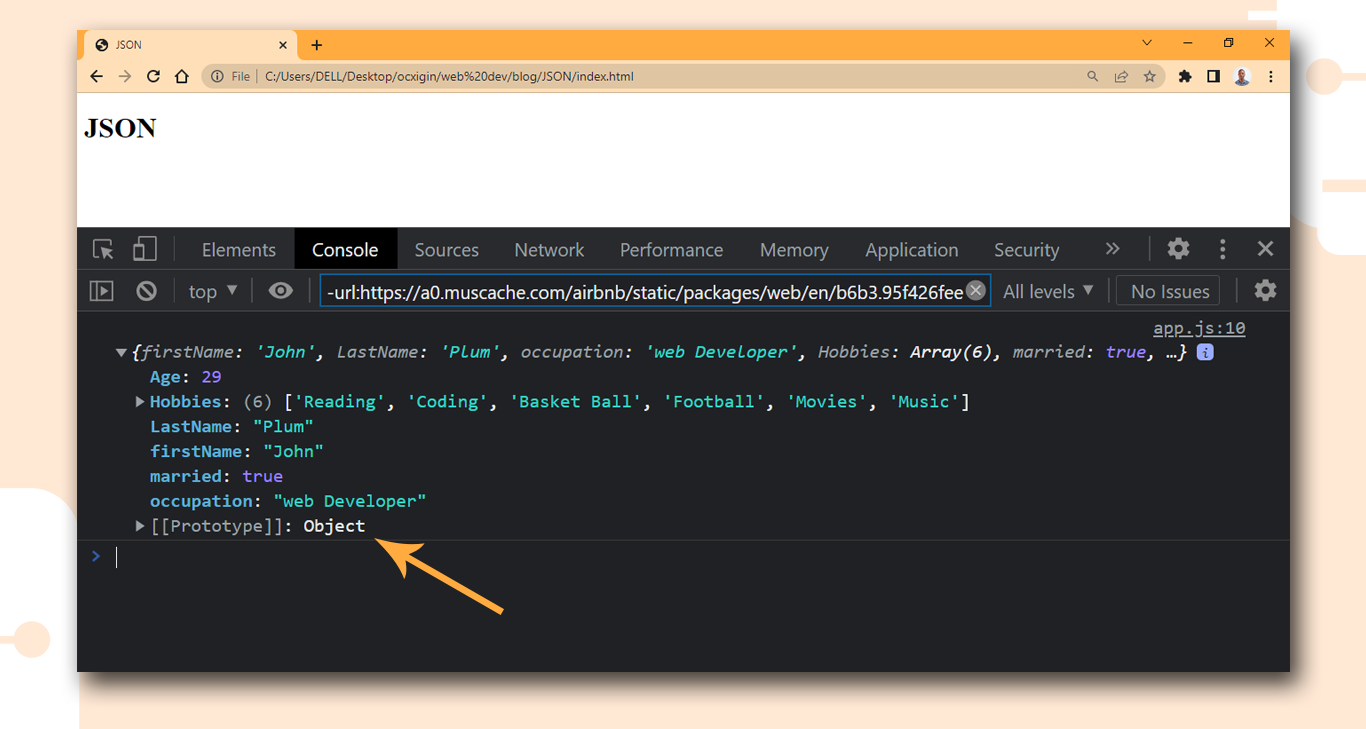Open DevTools settings gear in the tab bar
Viewport: 1366px width, 729px height.
point(1179,249)
